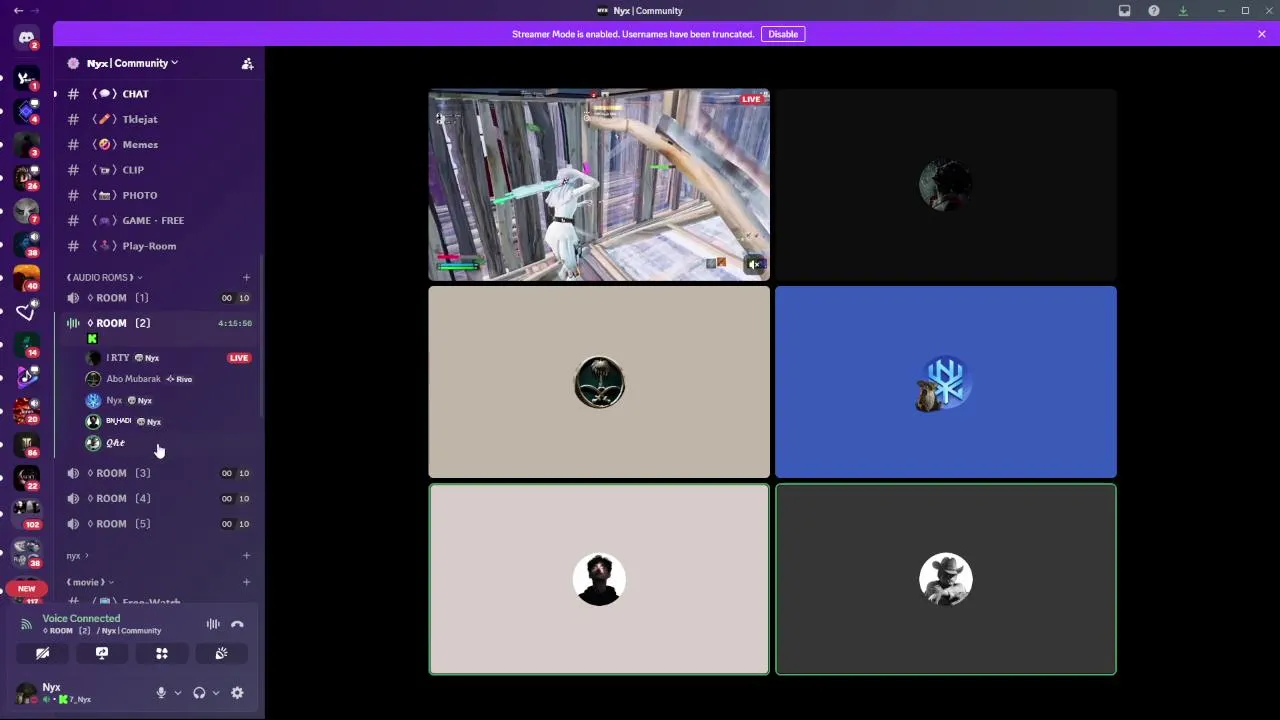Click the download update arrow icon
This screenshot has width=1280, height=720.
1183,11
